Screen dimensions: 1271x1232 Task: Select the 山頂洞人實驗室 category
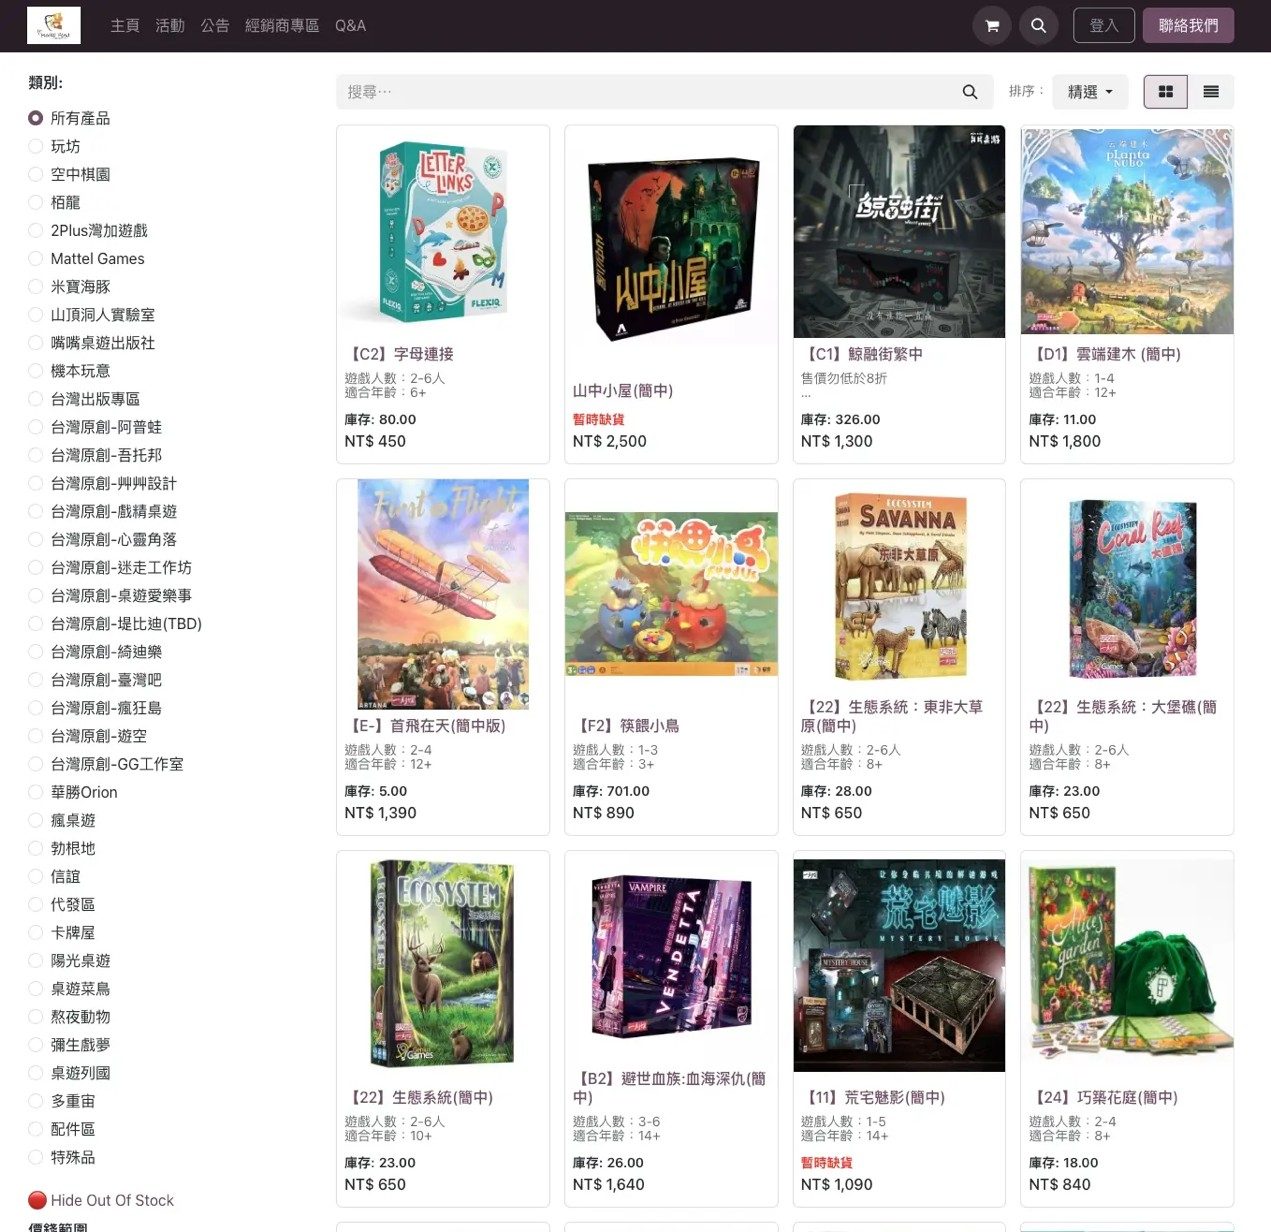92,314
